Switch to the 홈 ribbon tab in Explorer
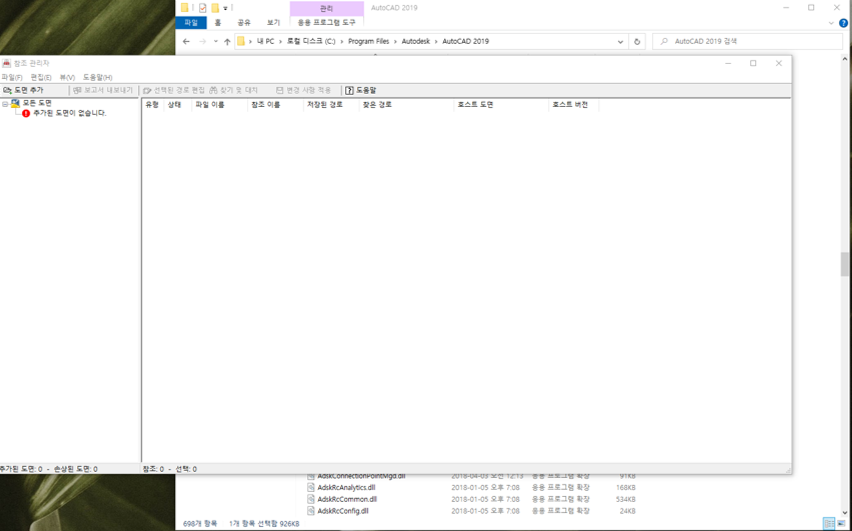 pos(218,23)
